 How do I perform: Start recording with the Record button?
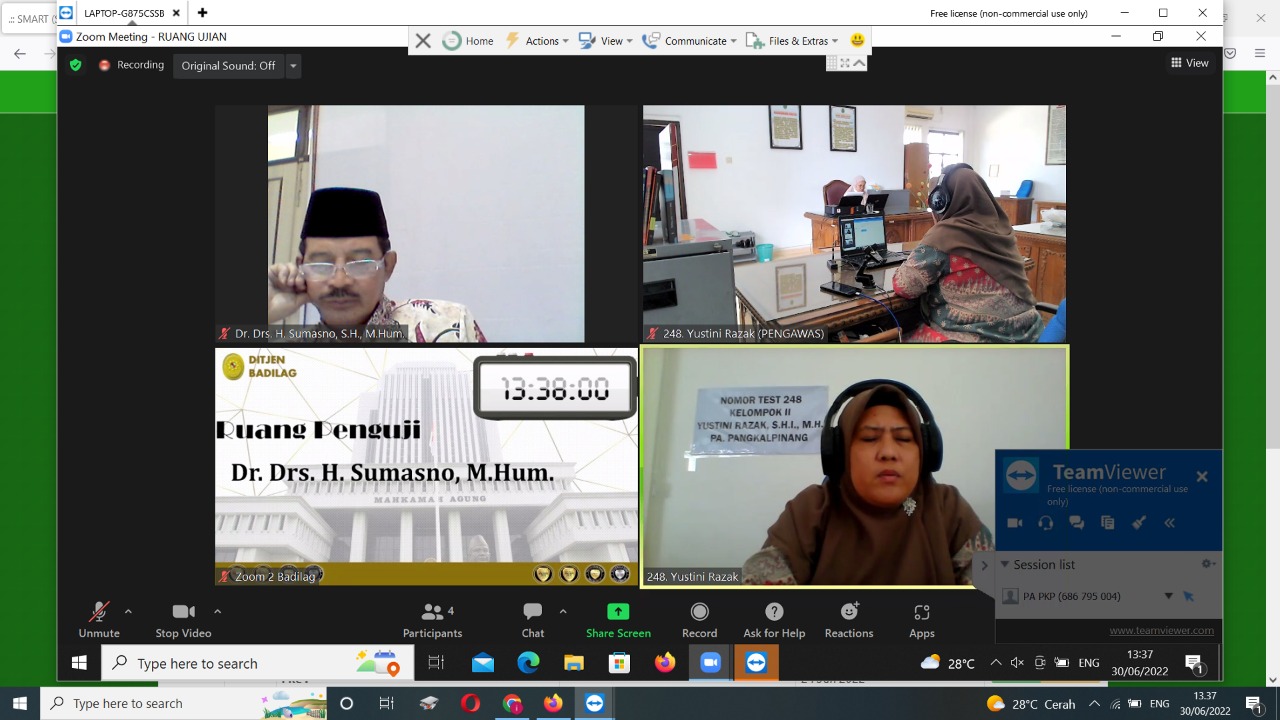(699, 620)
